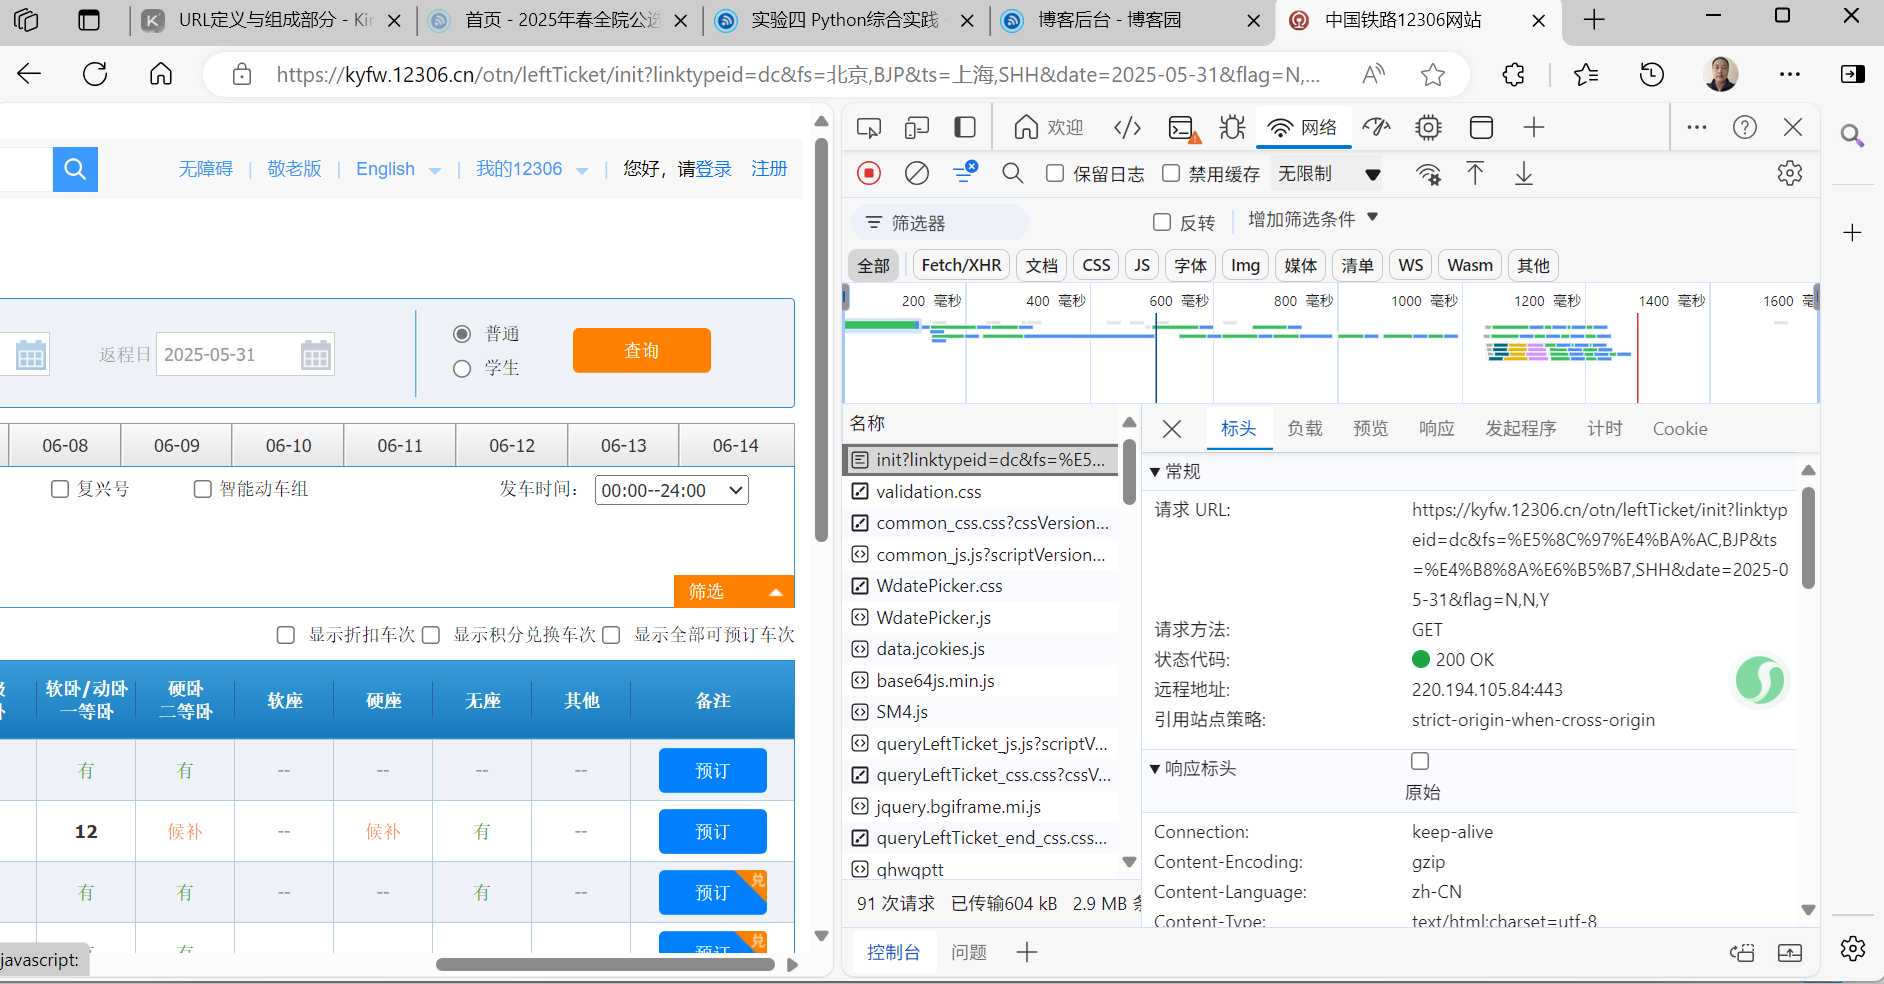Switch to the 响应 tab
The height and width of the screenshot is (984, 1884).
1437,428
